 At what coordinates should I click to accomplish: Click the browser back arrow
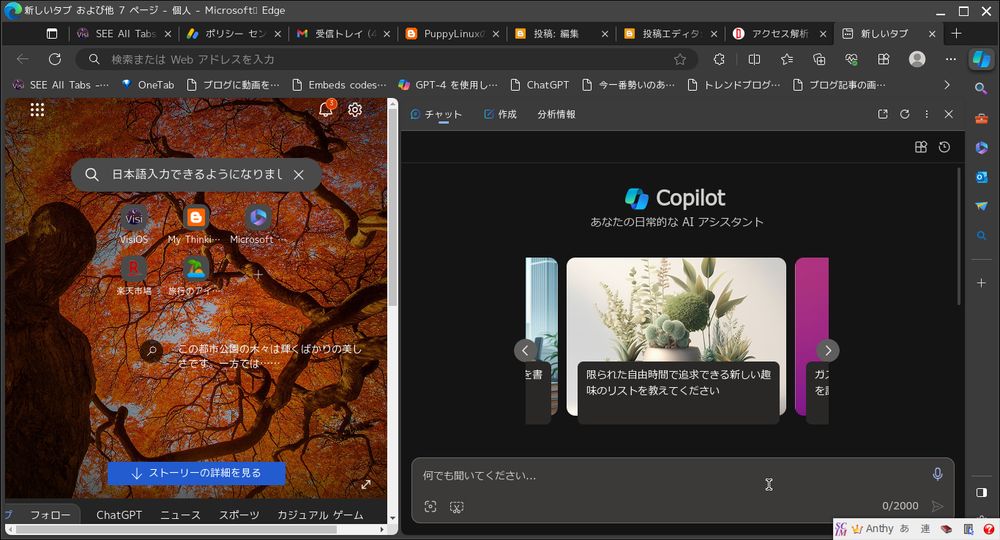click(23, 59)
